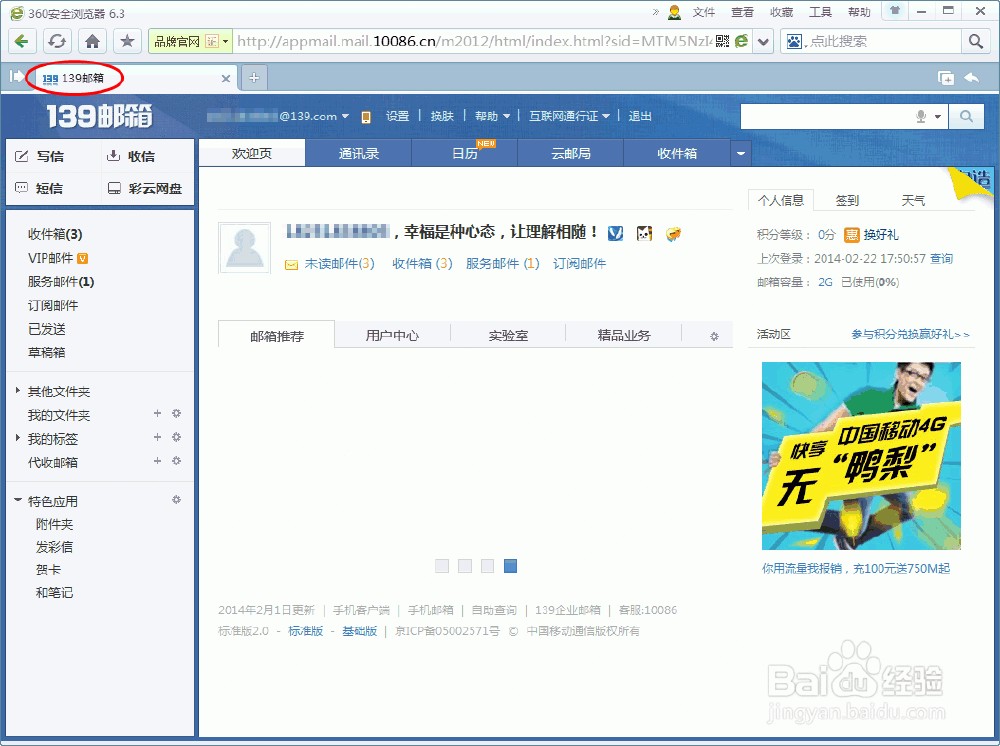Close the 139邮箱 browser tab
This screenshot has height=746, width=1000.
[x=226, y=78]
